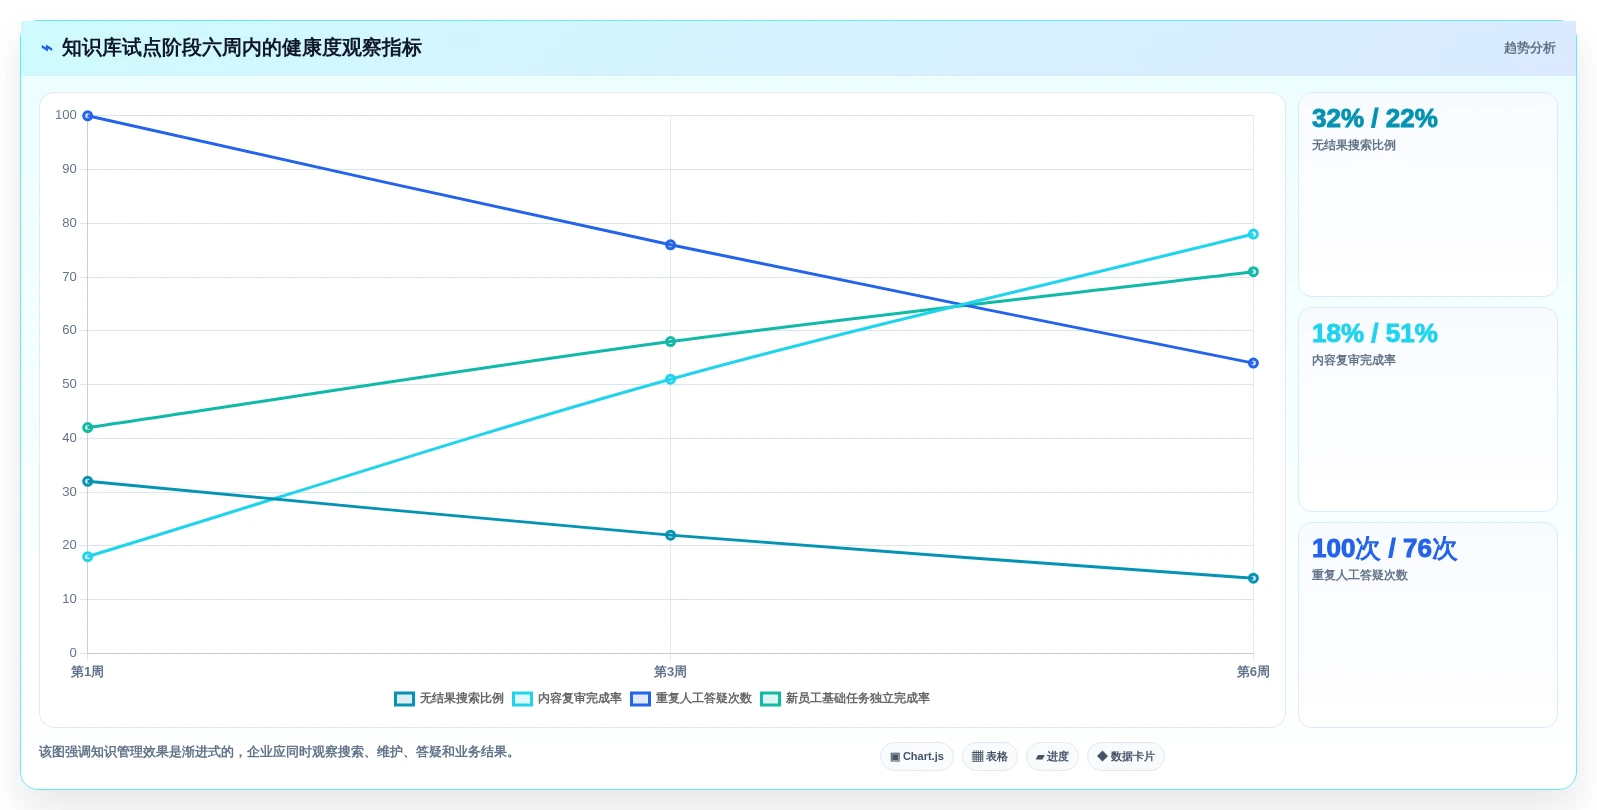The image size is (1597, 810).
Task: Toggle the 新员工基础任务独立完成率 legend swatch
Action: [770, 699]
